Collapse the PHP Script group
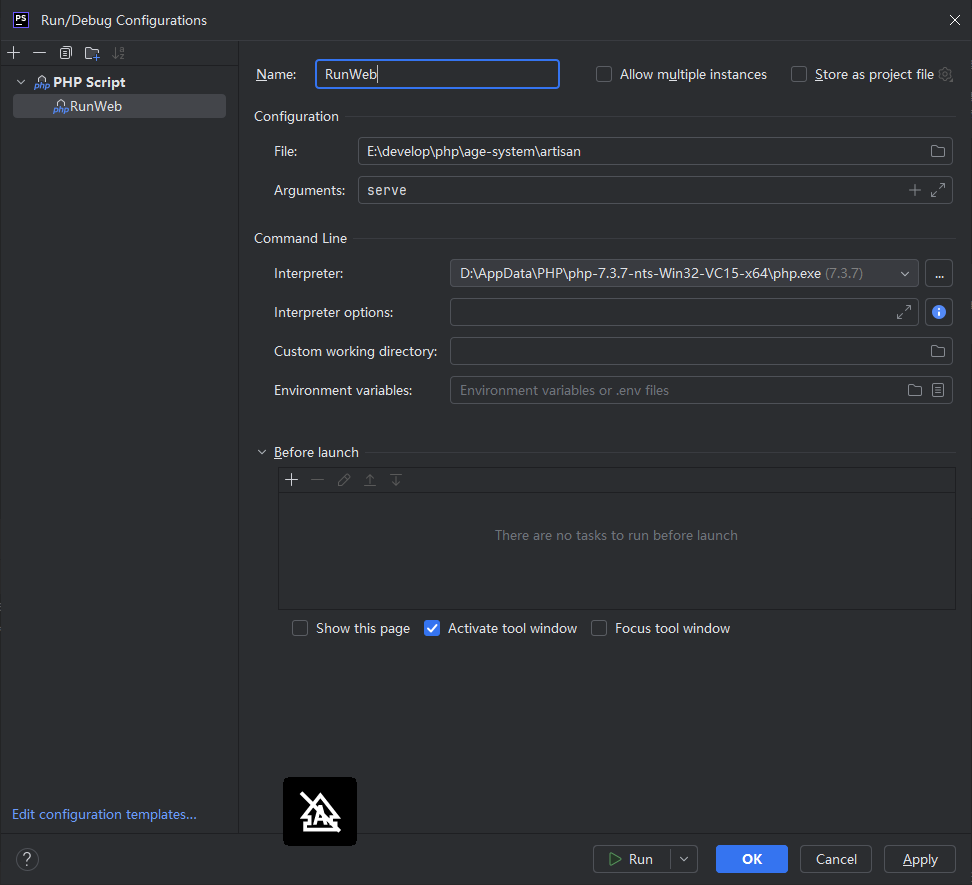The width and height of the screenshot is (972, 885). coord(20,81)
